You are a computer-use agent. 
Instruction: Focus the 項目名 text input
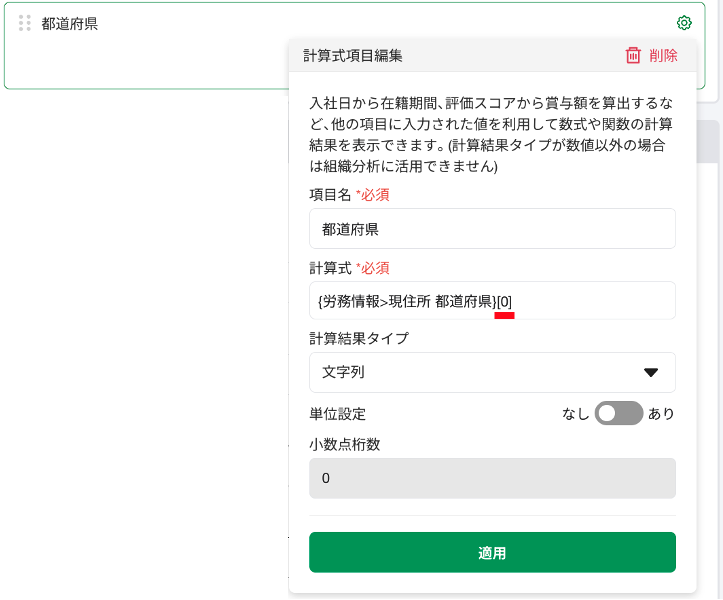coord(492,229)
